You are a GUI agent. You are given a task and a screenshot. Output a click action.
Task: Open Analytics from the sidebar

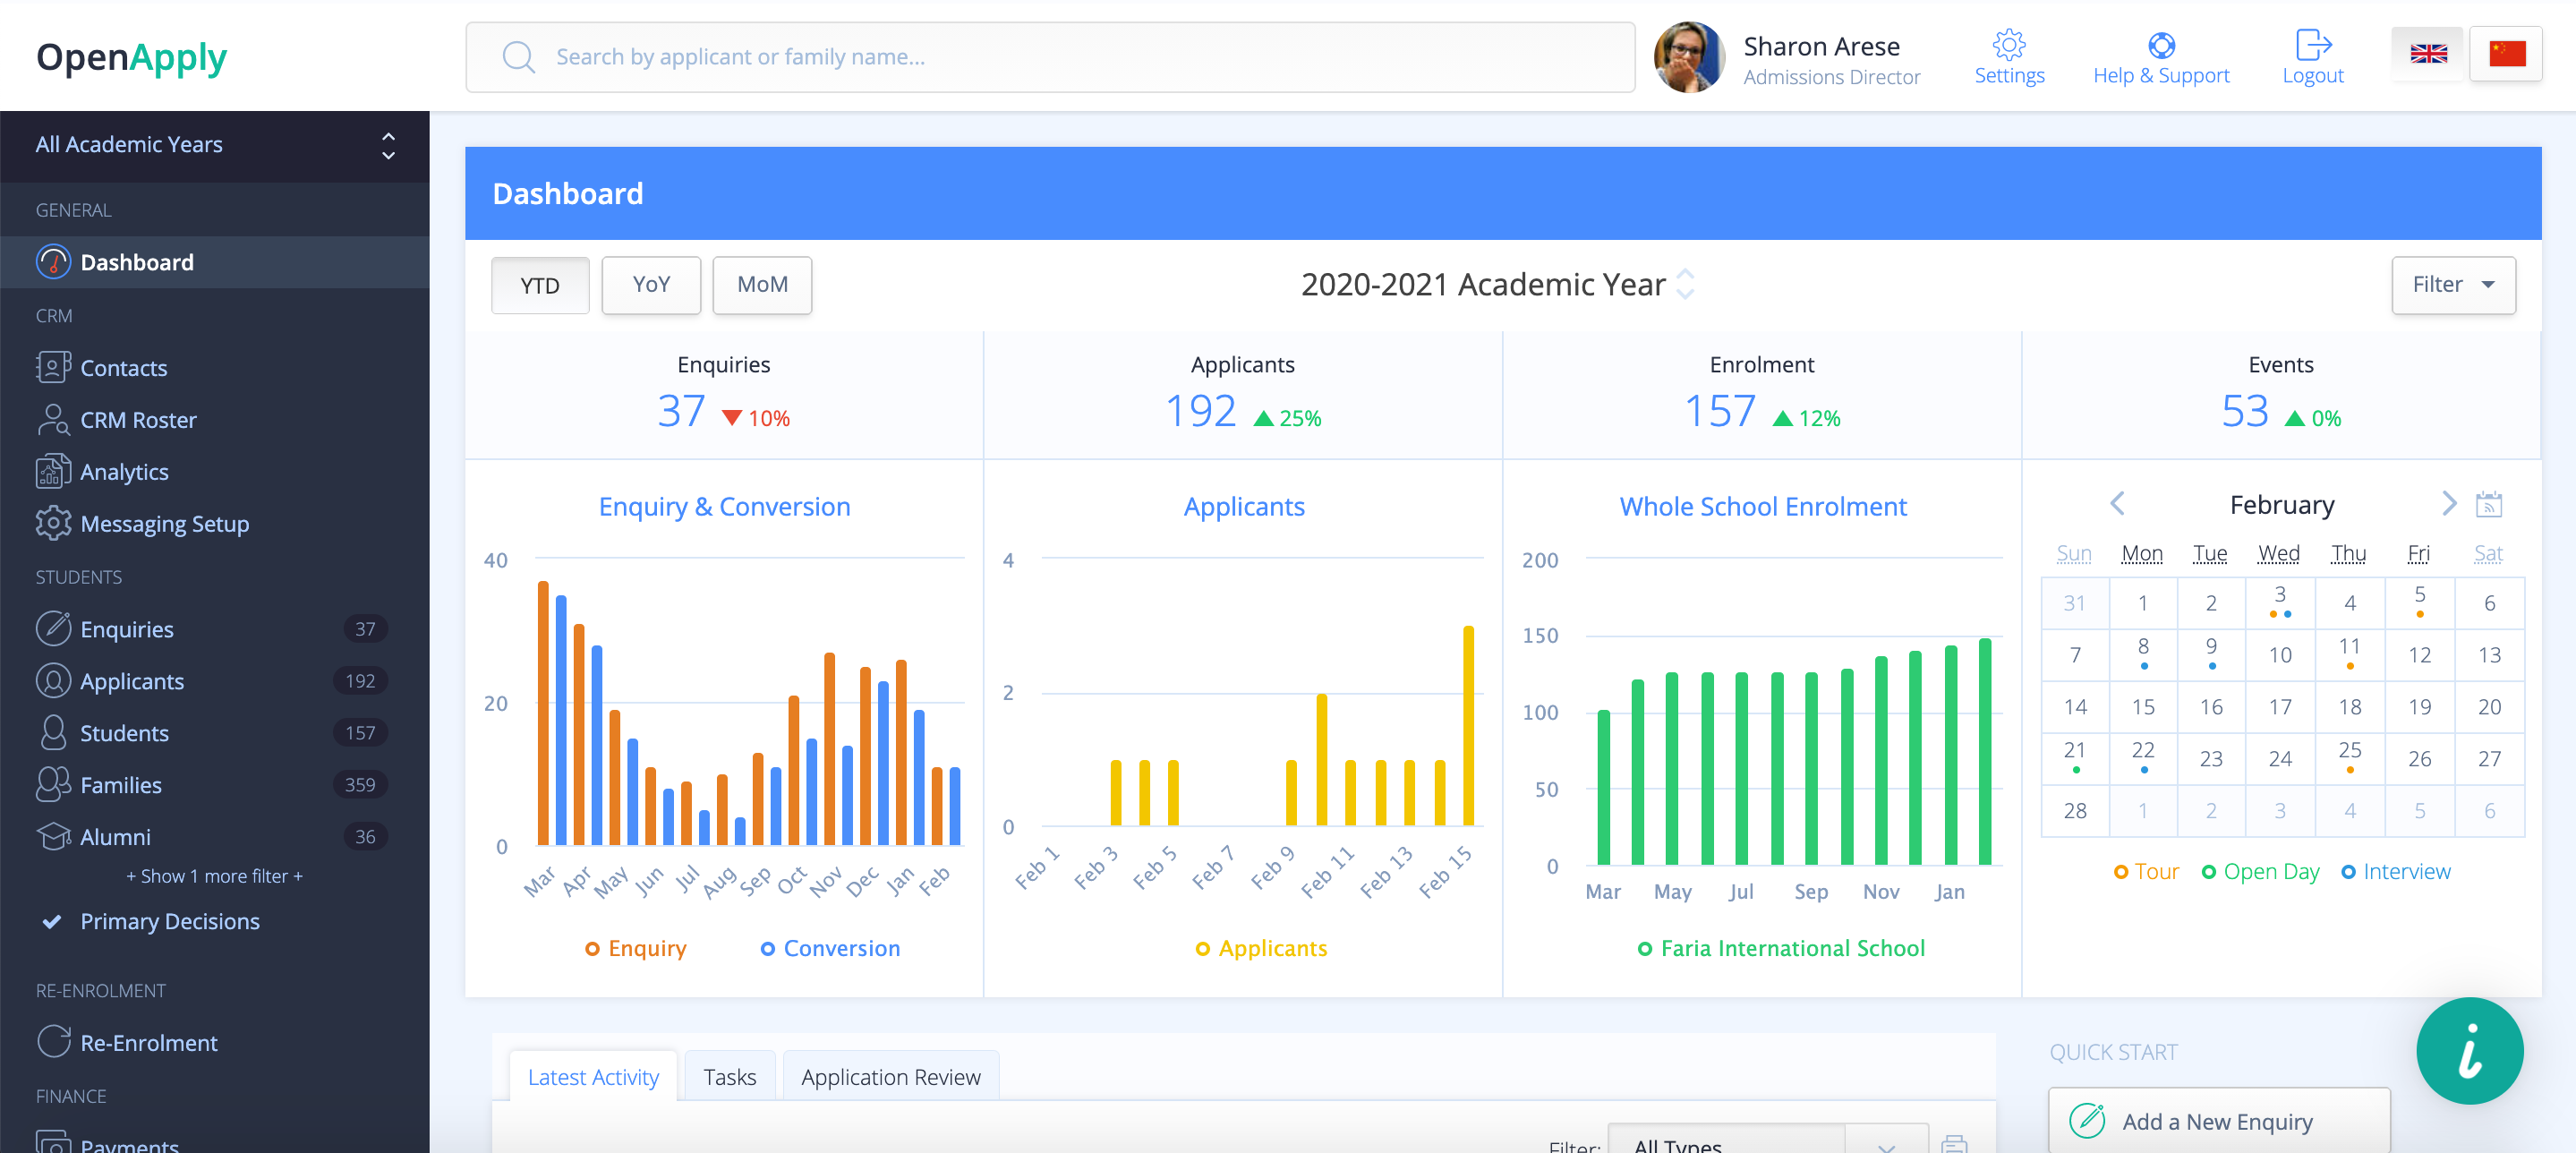point(124,472)
